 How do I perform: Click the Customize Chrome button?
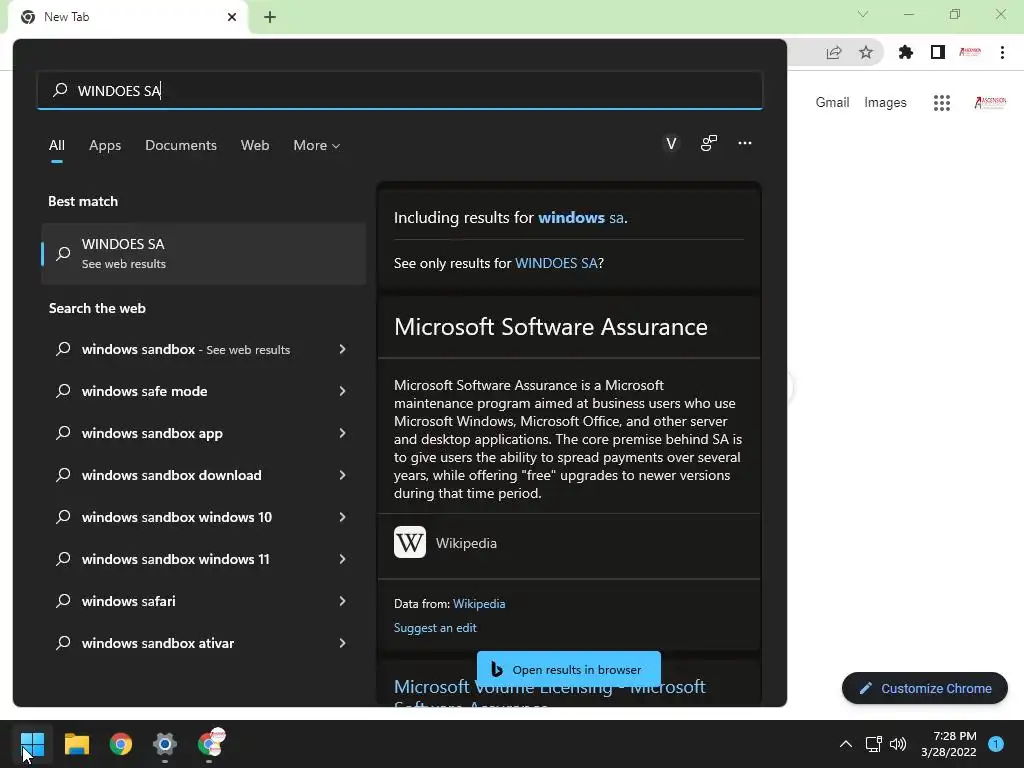925,688
